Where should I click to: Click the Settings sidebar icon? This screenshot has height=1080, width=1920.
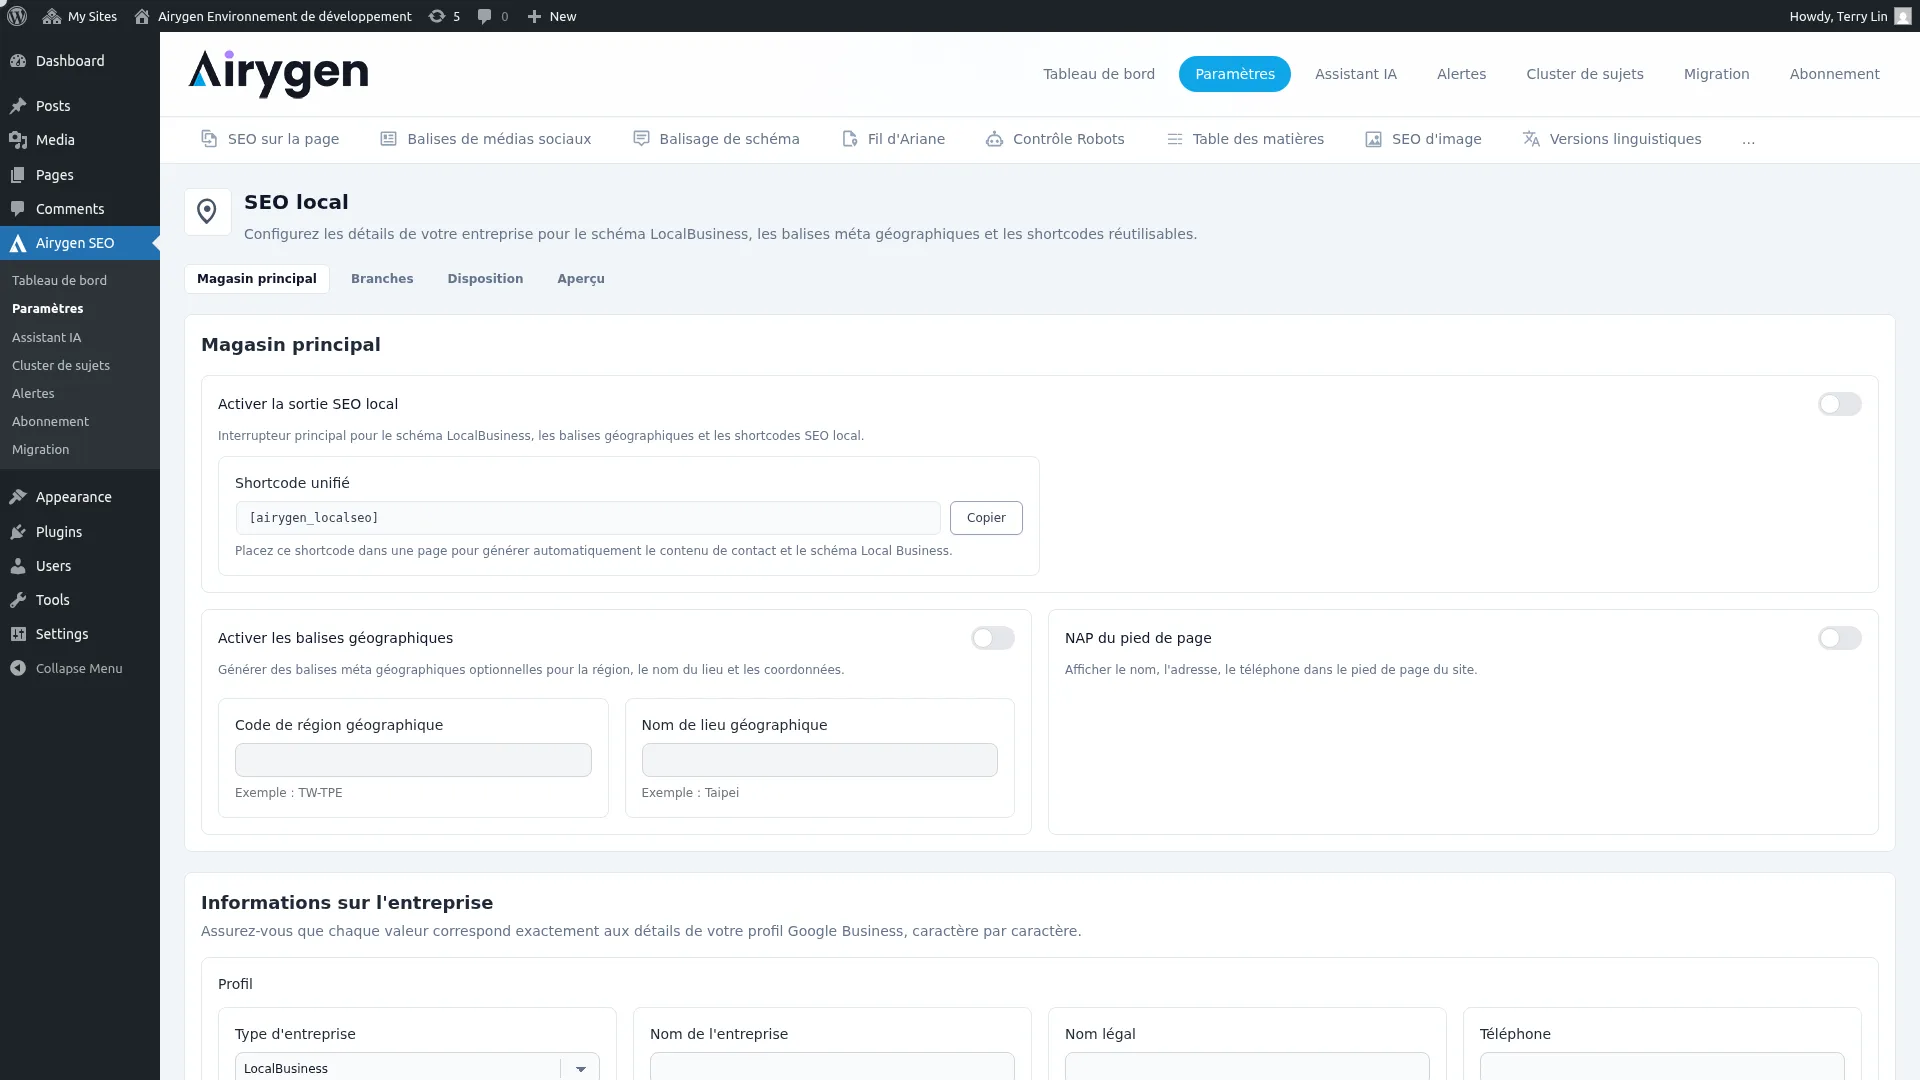[x=18, y=634]
